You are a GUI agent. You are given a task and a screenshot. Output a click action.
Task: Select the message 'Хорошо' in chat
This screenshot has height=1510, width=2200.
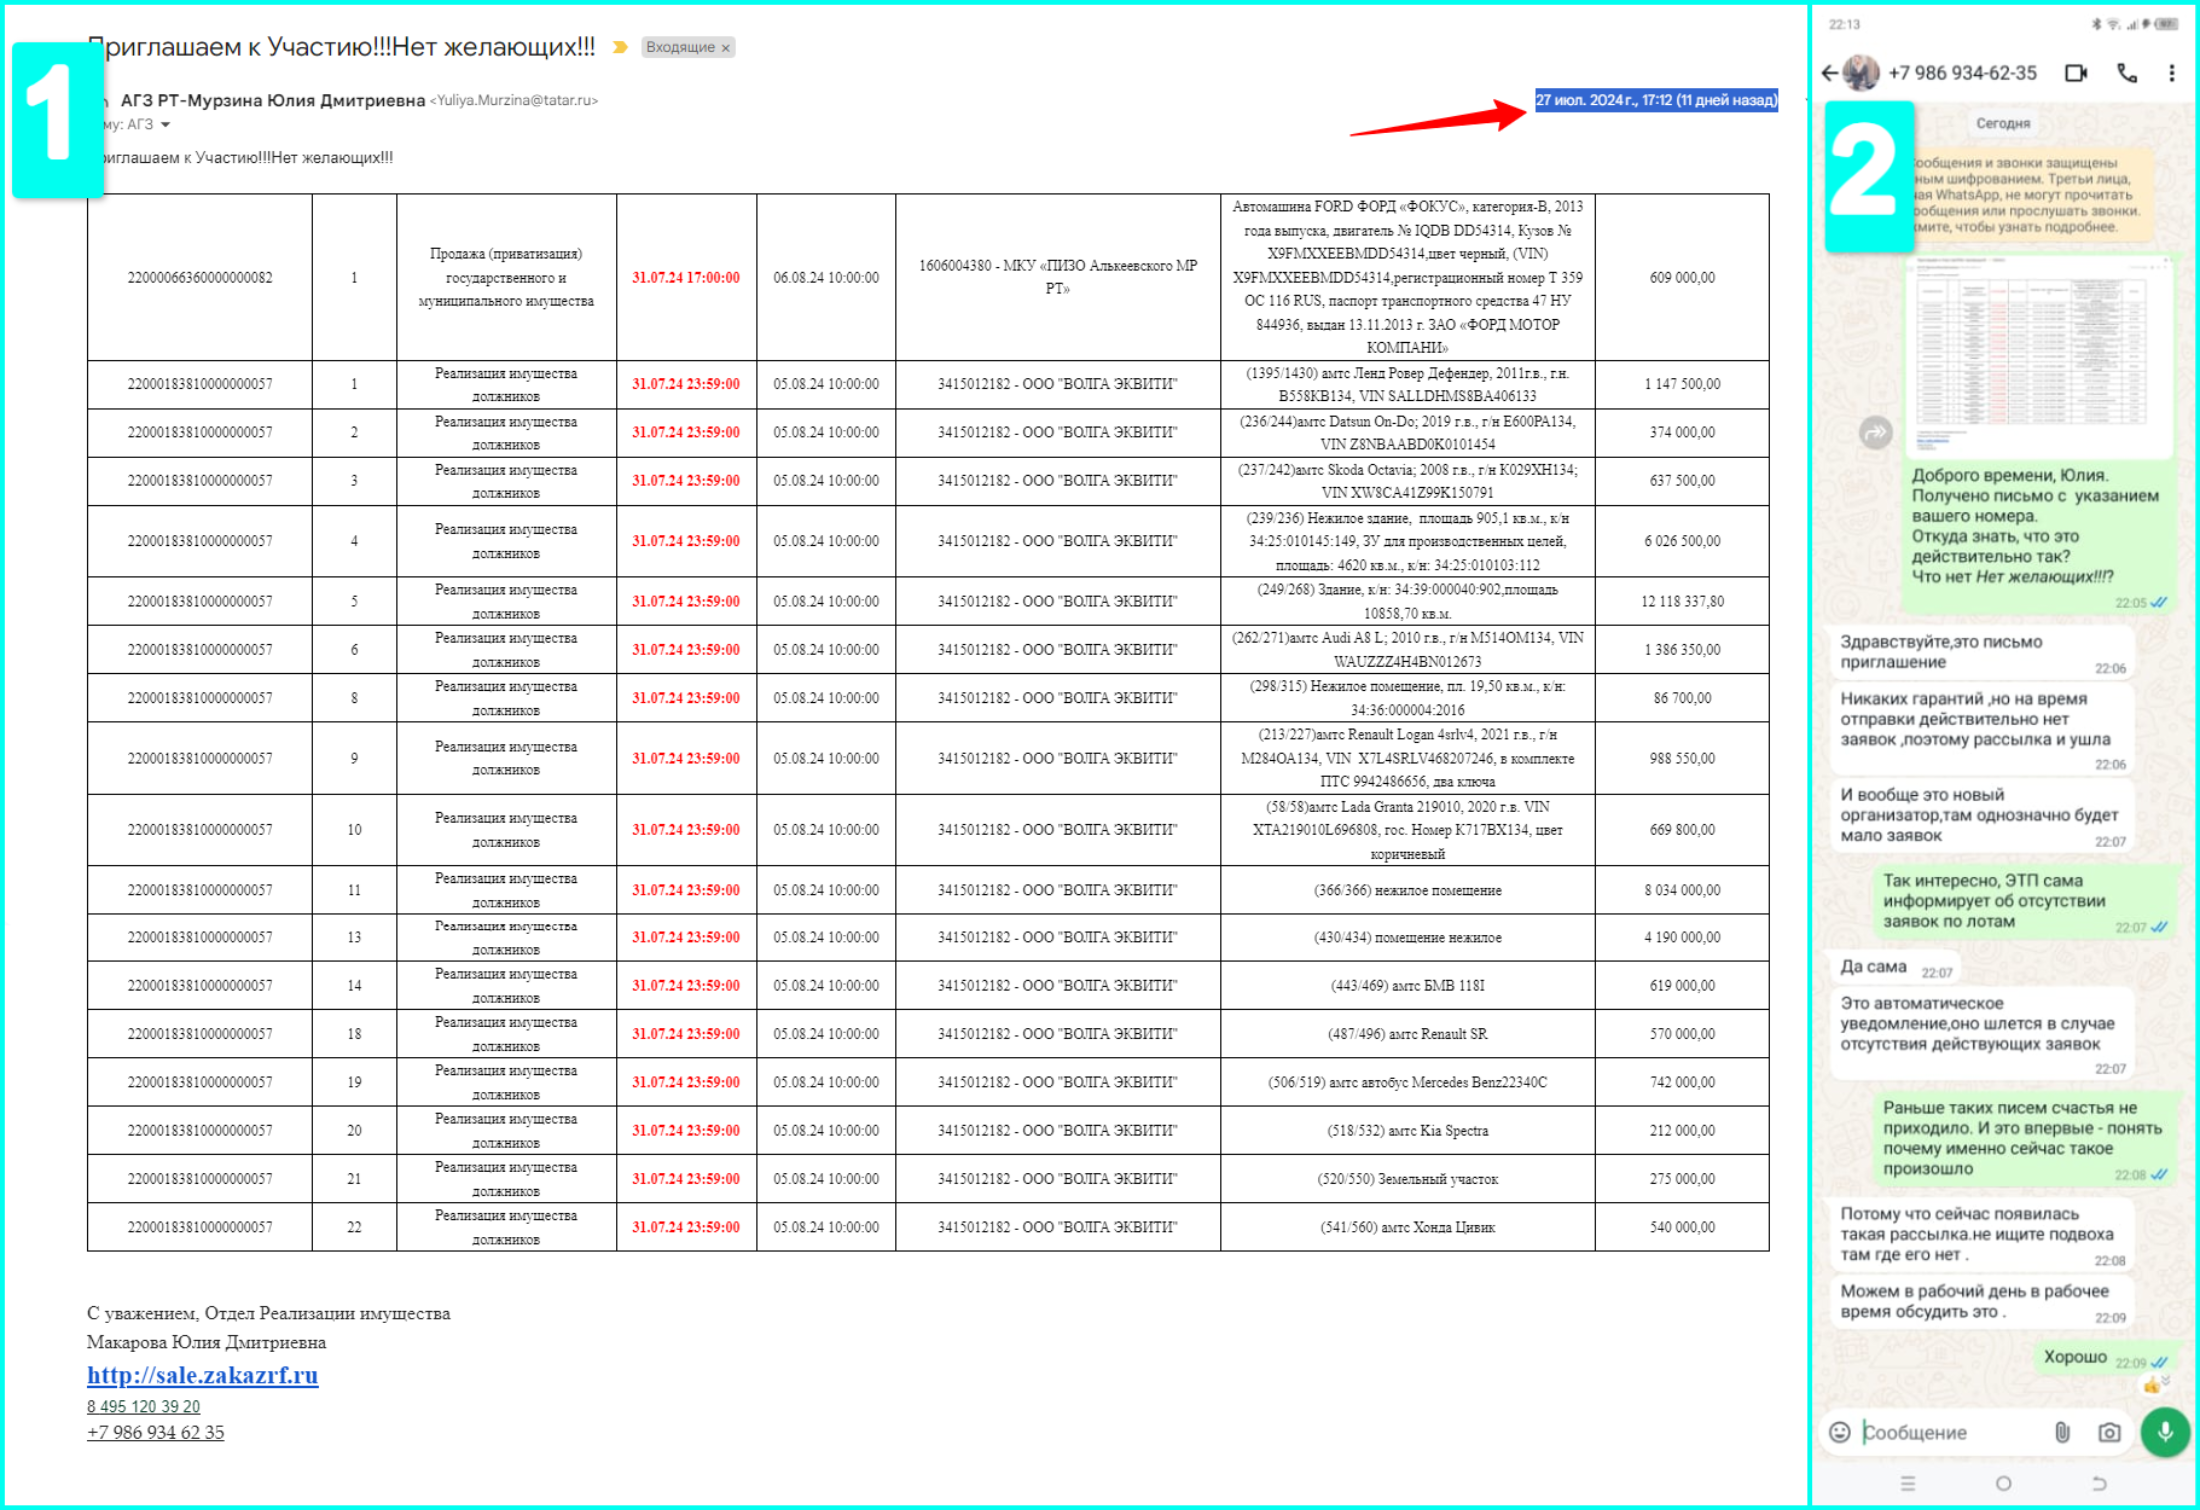(2105, 1357)
